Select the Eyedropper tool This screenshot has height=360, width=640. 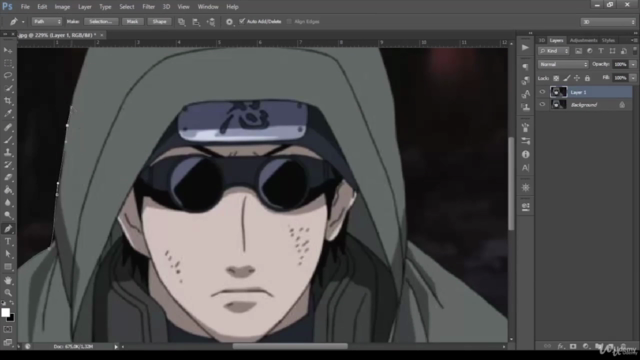[8, 113]
